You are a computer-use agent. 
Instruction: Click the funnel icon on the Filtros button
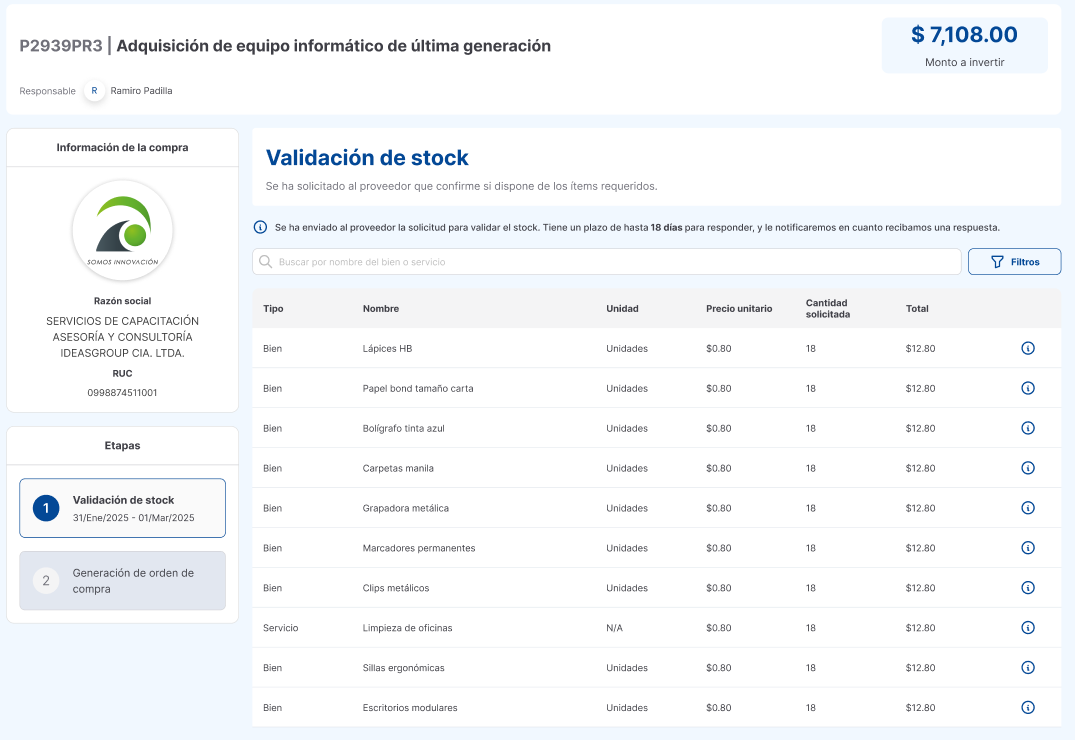tap(997, 261)
